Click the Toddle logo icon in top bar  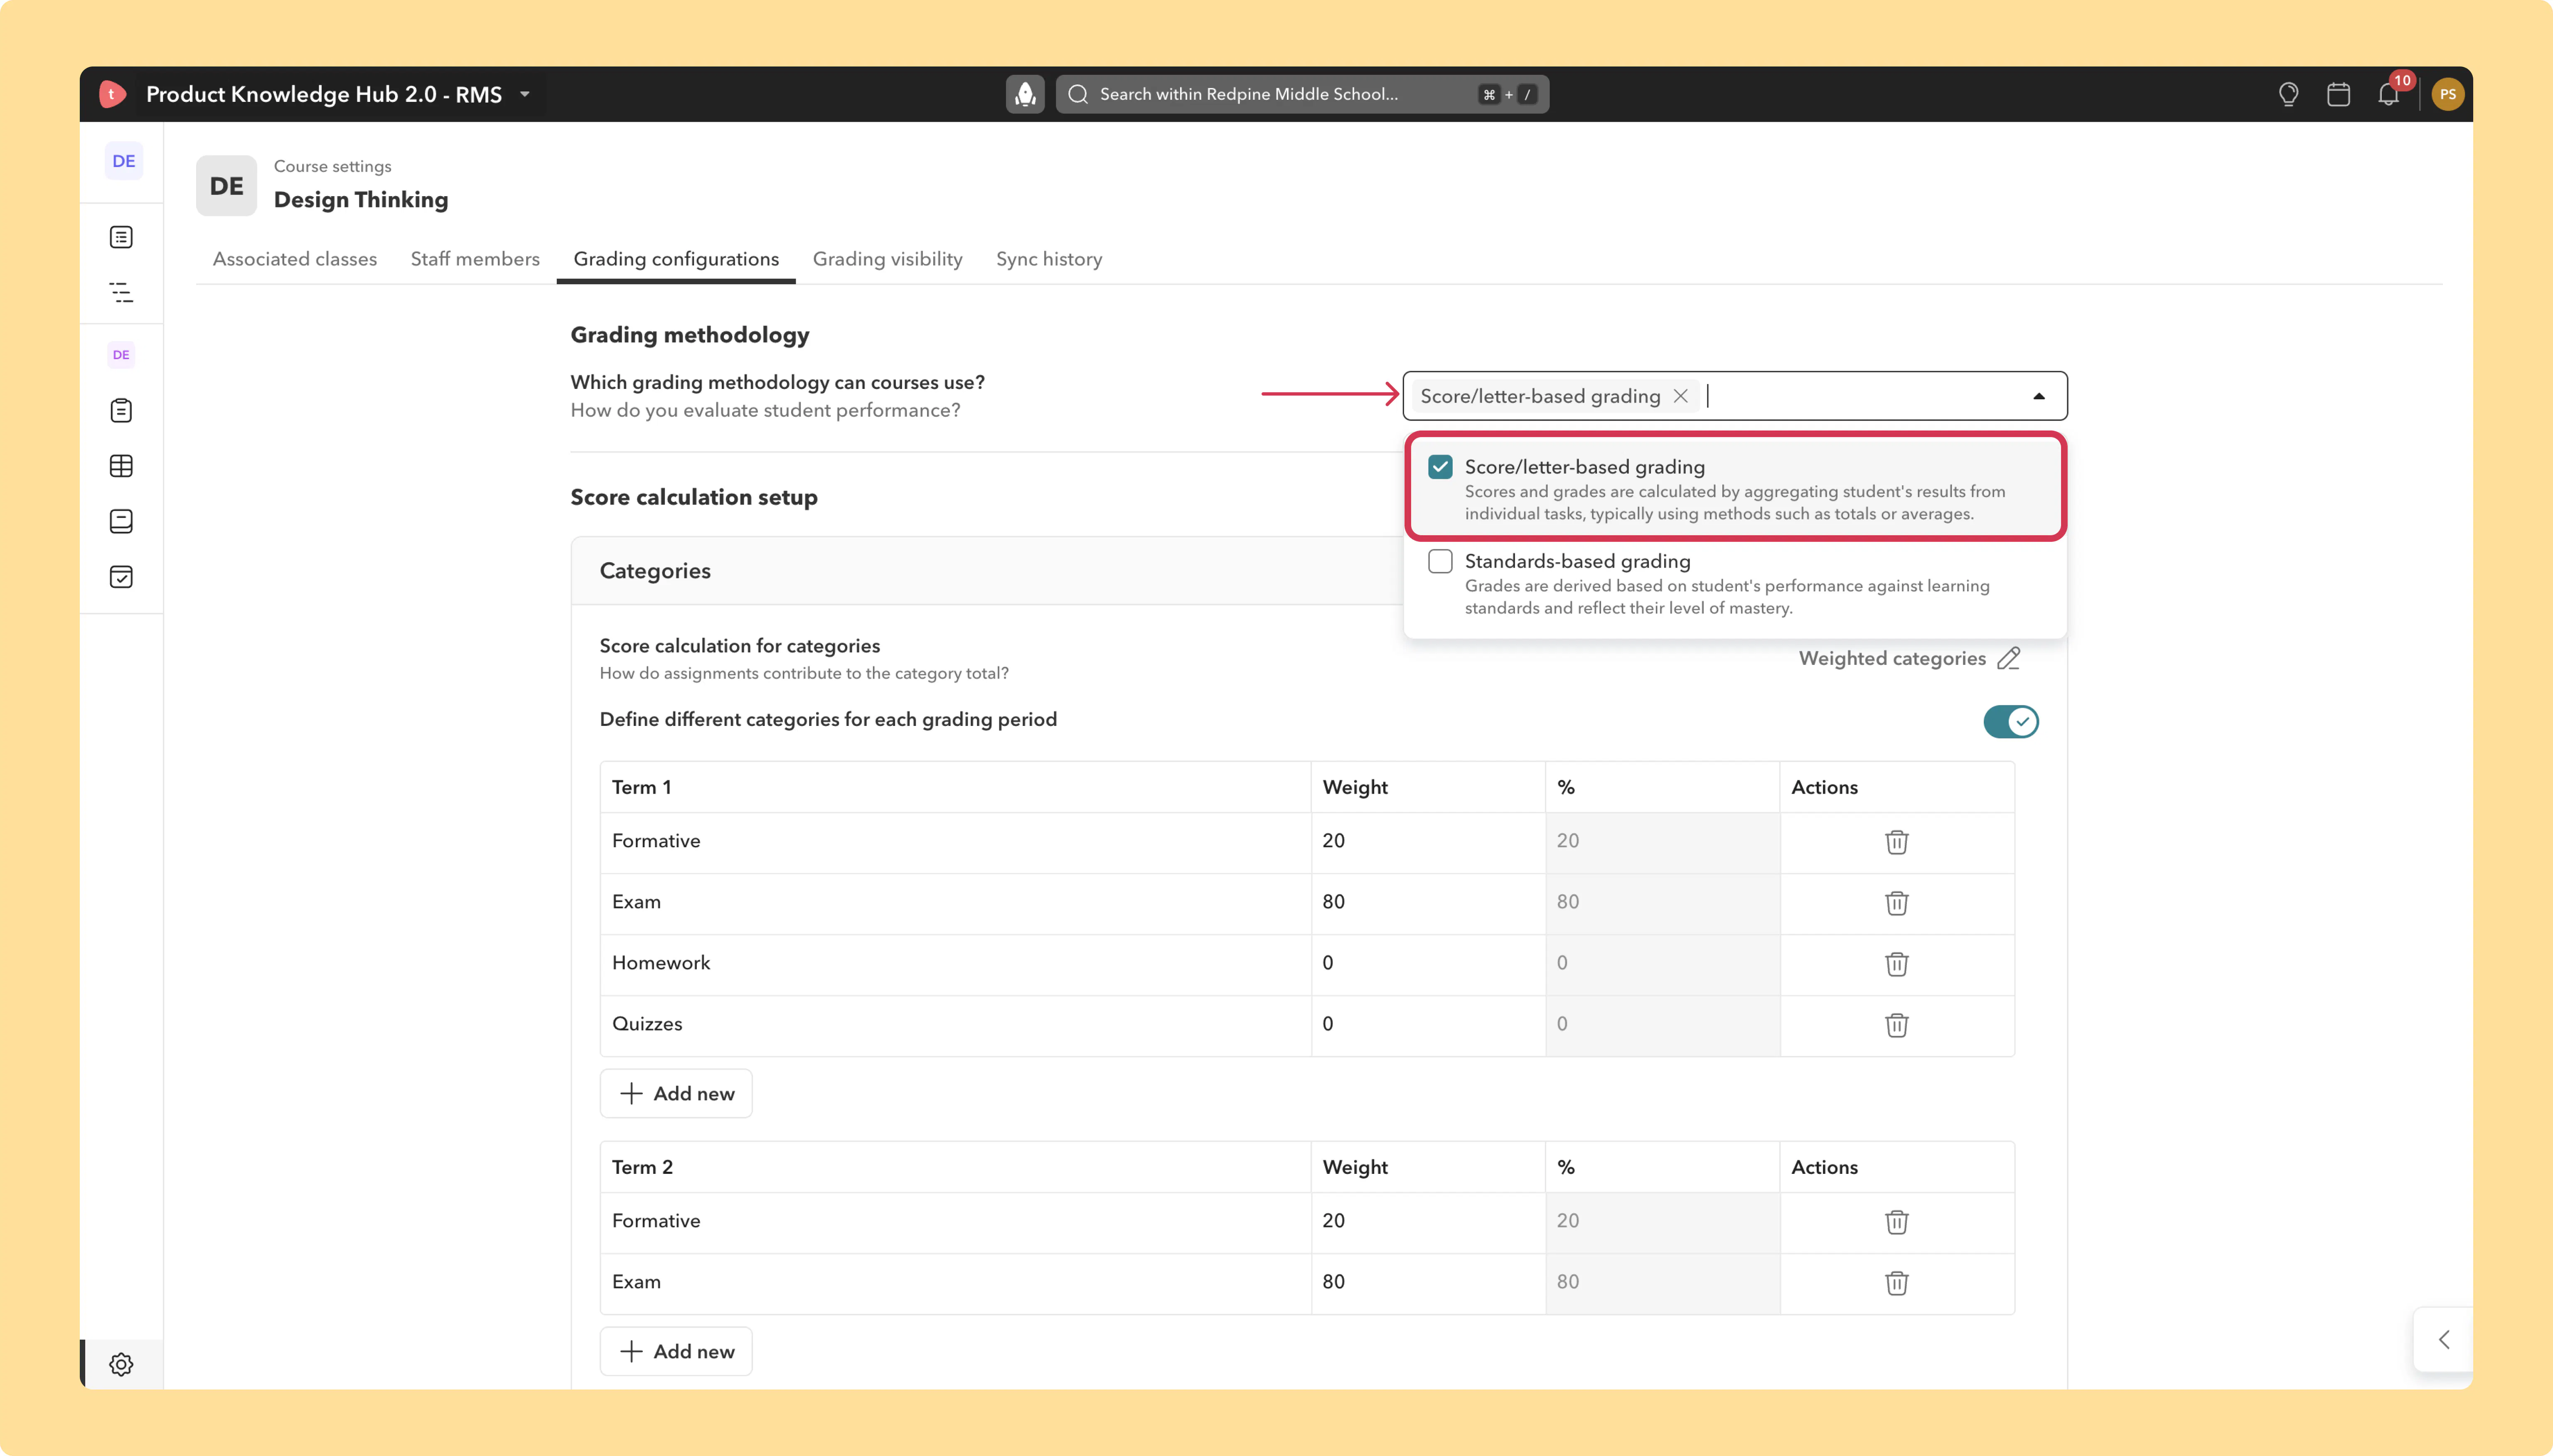113,94
